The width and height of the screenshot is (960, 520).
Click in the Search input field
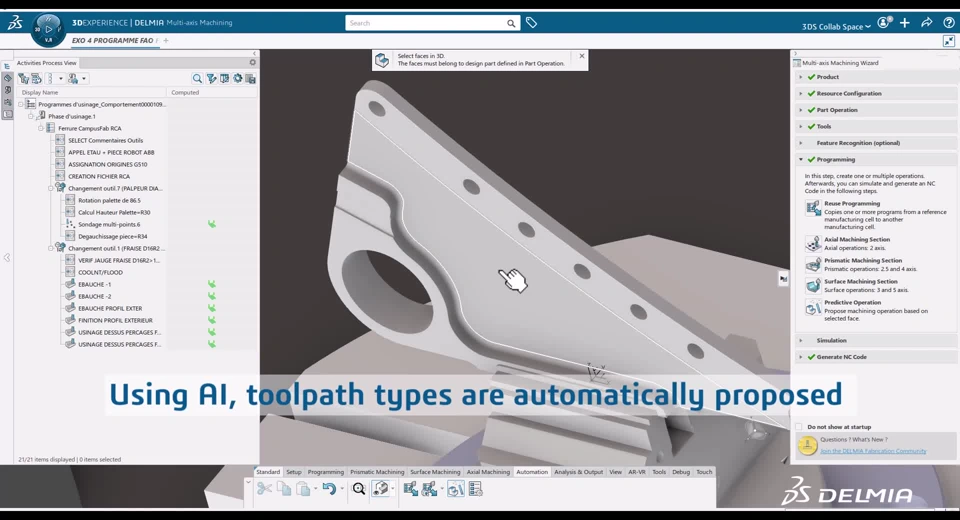426,23
